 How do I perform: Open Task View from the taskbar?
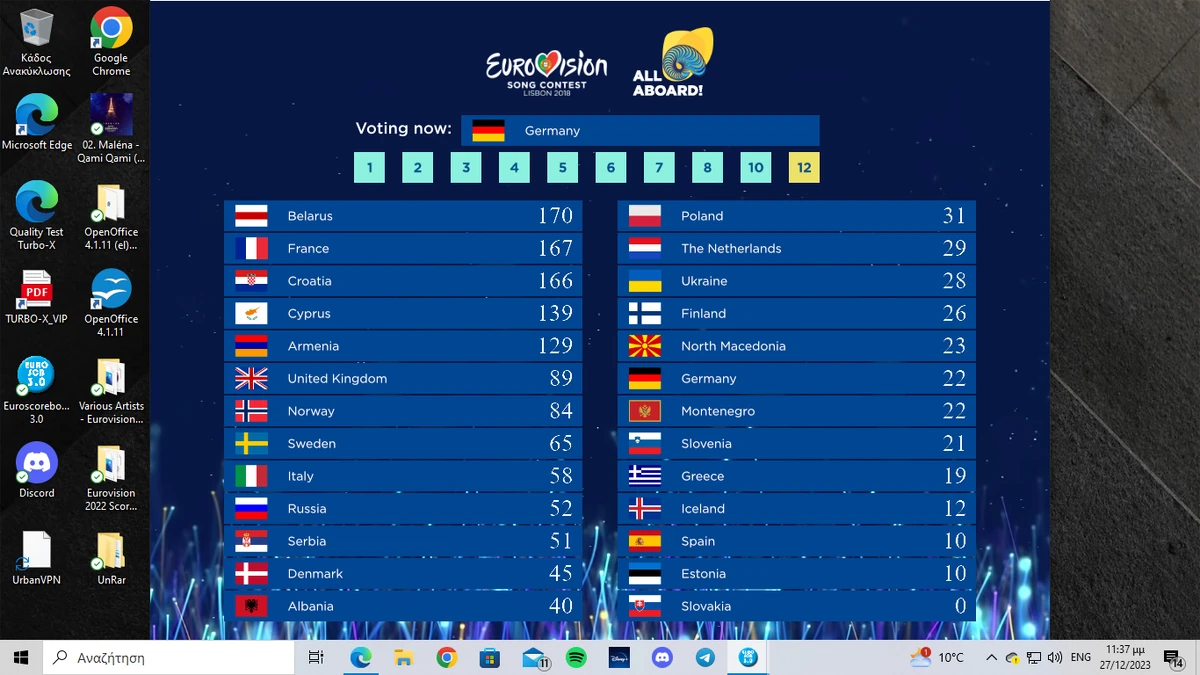316,658
